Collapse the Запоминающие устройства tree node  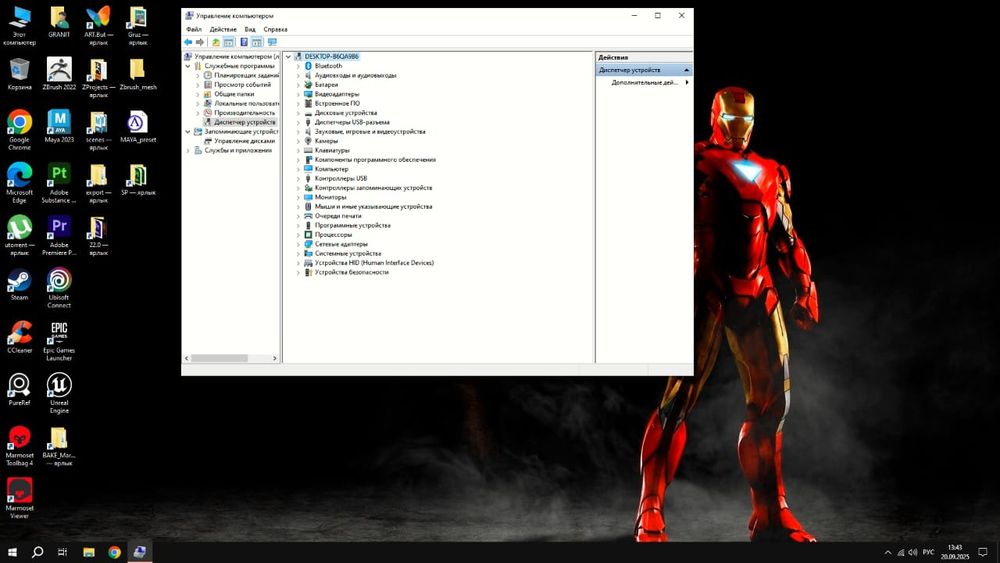click(188, 131)
